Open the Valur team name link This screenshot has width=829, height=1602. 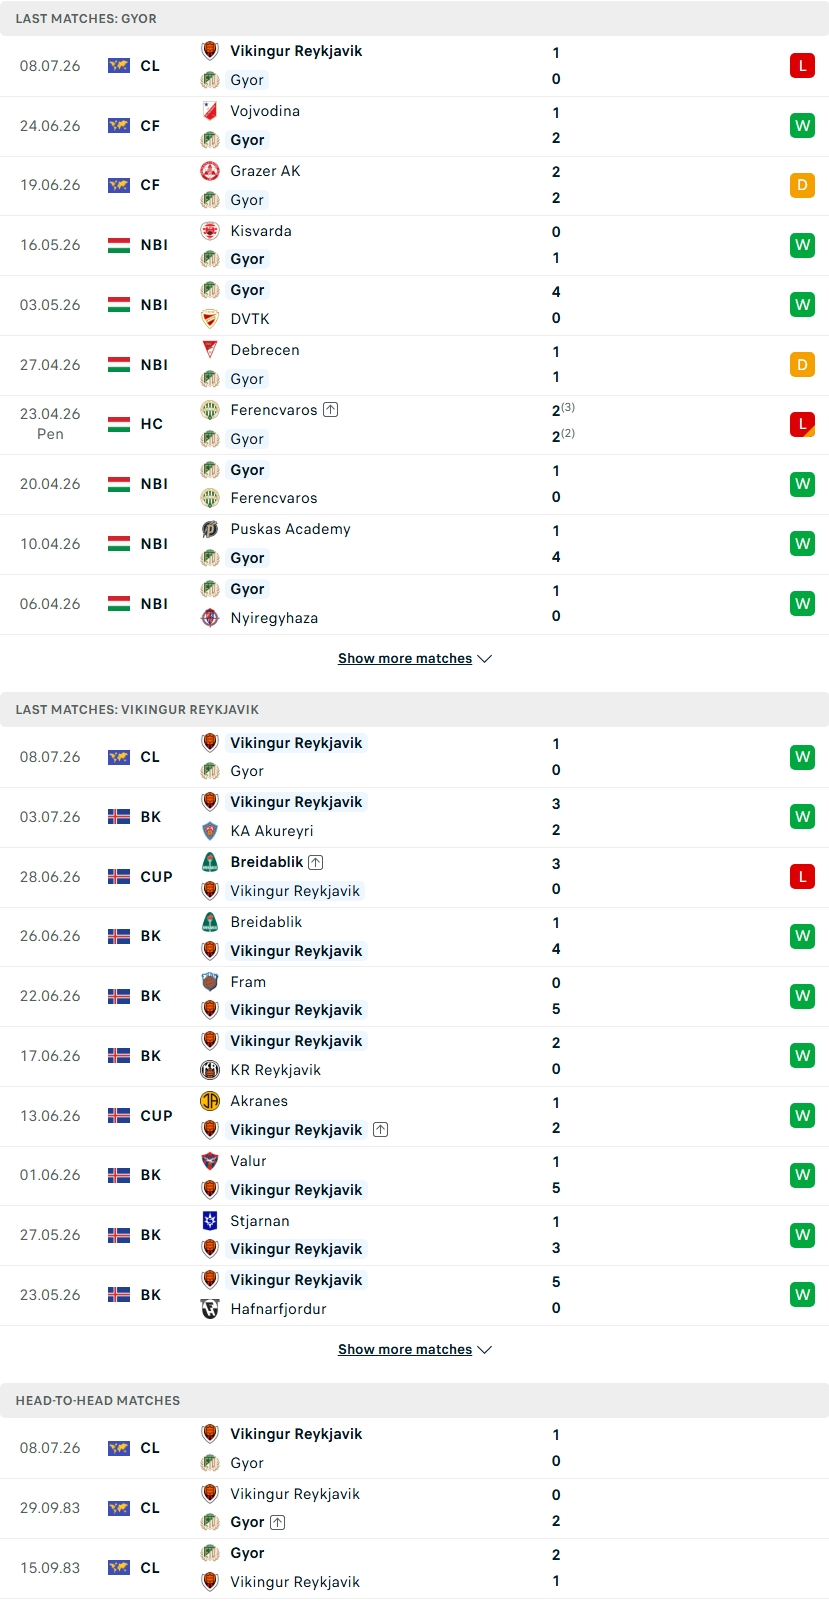click(x=248, y=1161)
